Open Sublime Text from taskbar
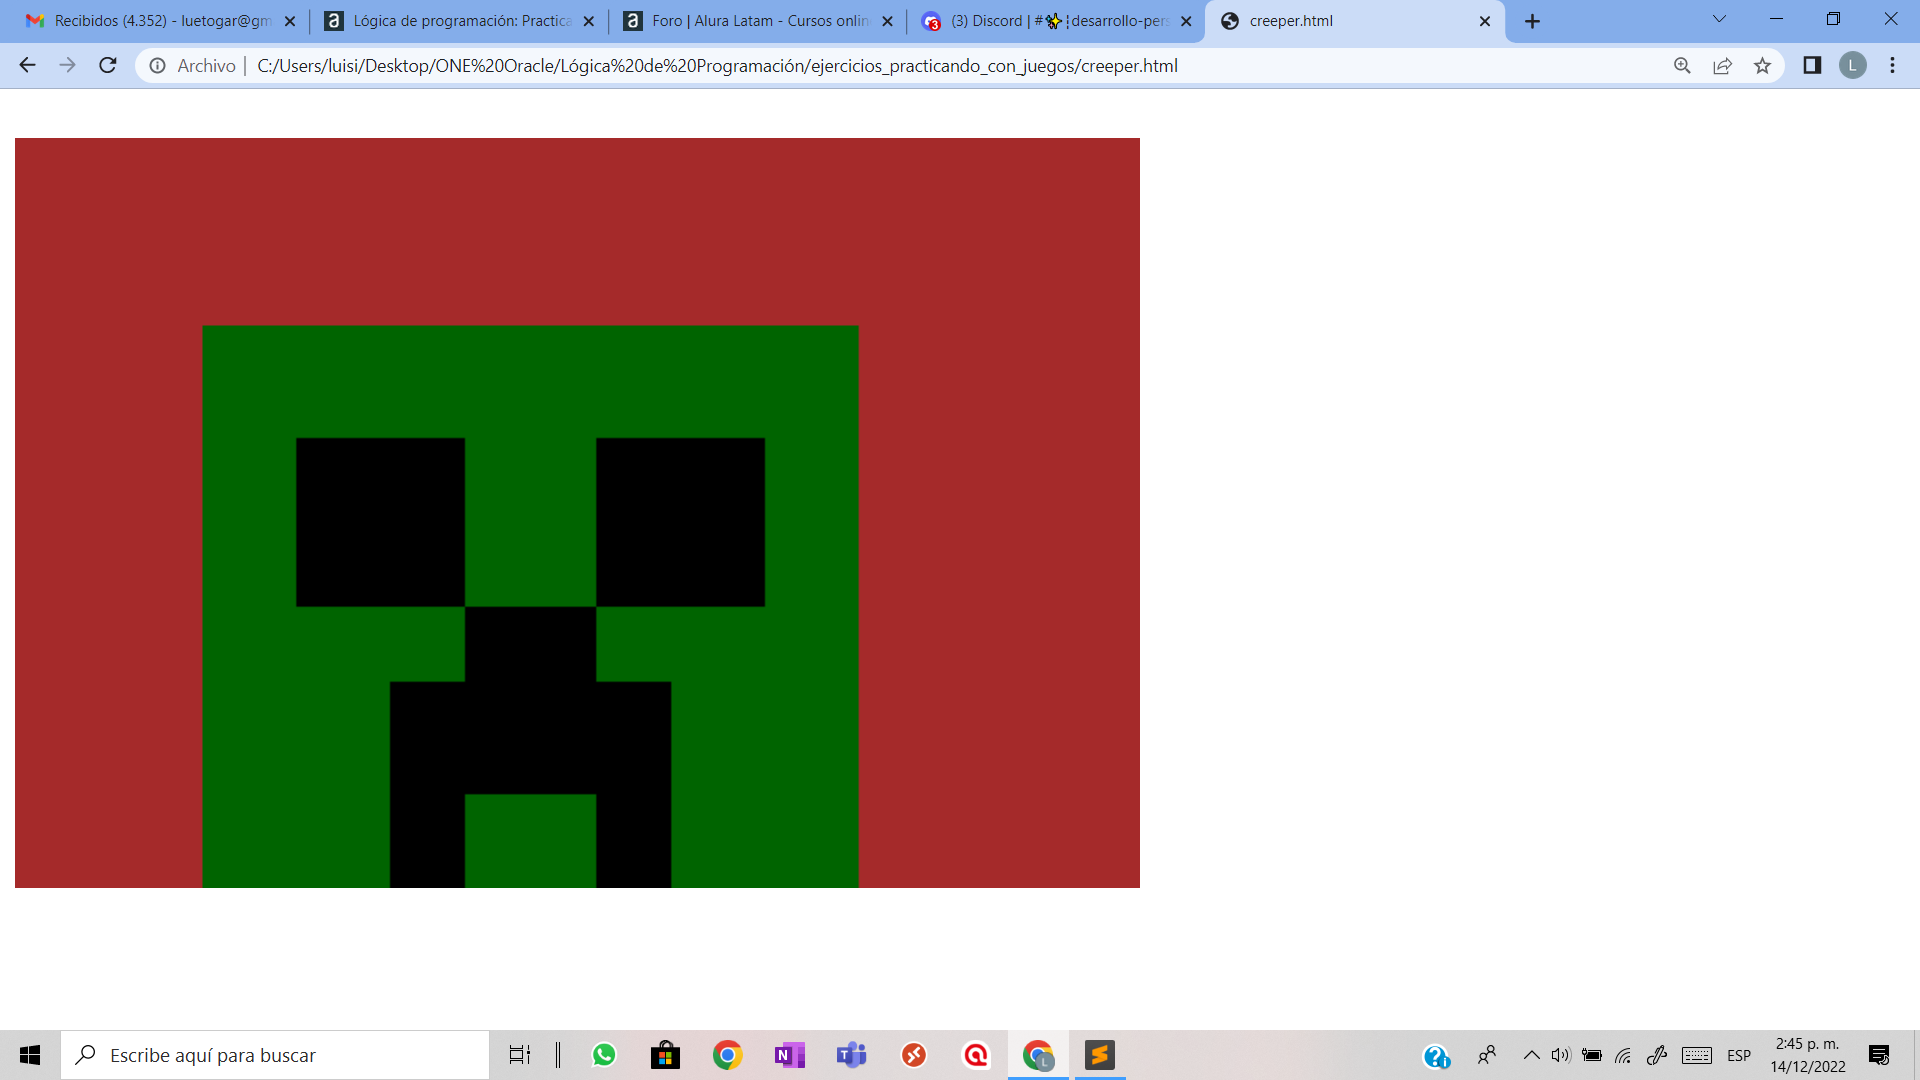 pos(1100,1055)
